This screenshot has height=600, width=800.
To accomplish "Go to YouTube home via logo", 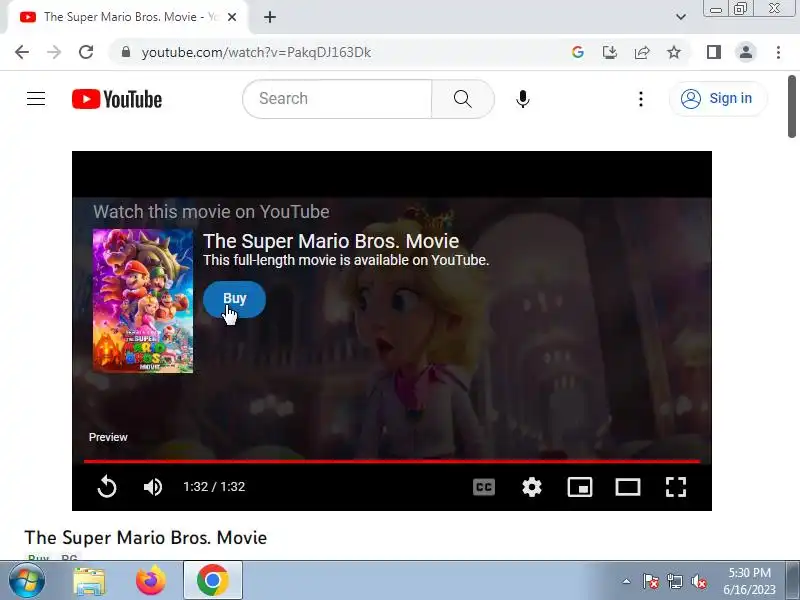I will tap(117, 99).
